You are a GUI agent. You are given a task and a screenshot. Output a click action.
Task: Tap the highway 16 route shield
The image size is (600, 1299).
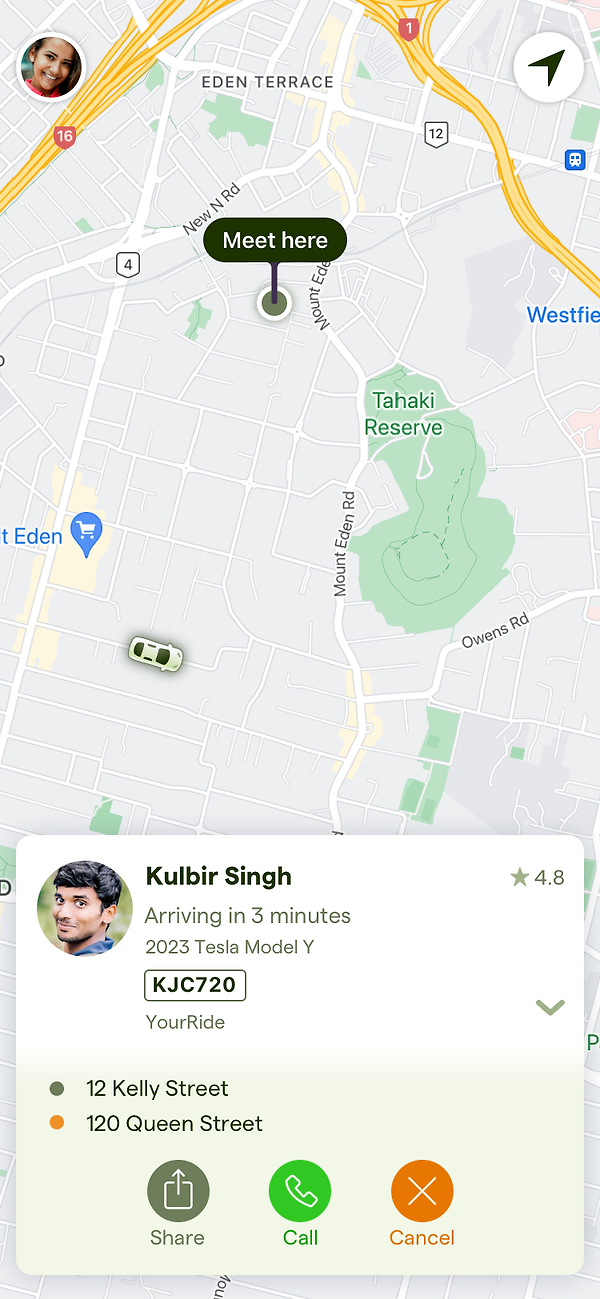pyautogui.click(x=65, y=137)
